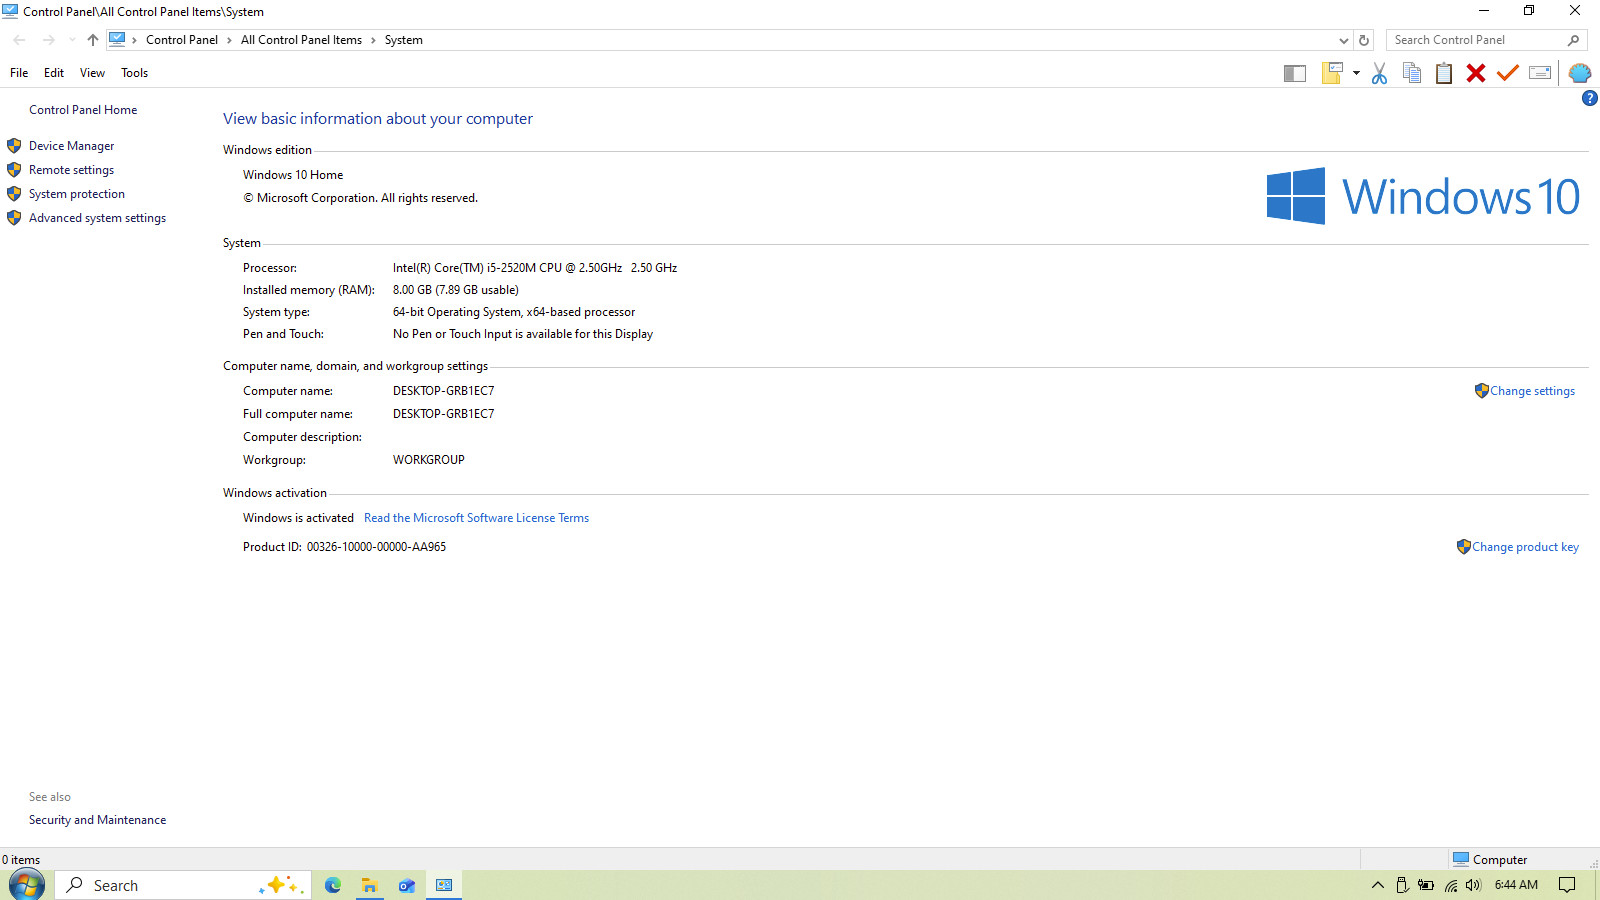Expand chevron after All Control Panel Items
This screenshot has height=900, width=1600.
pos(373,40)
